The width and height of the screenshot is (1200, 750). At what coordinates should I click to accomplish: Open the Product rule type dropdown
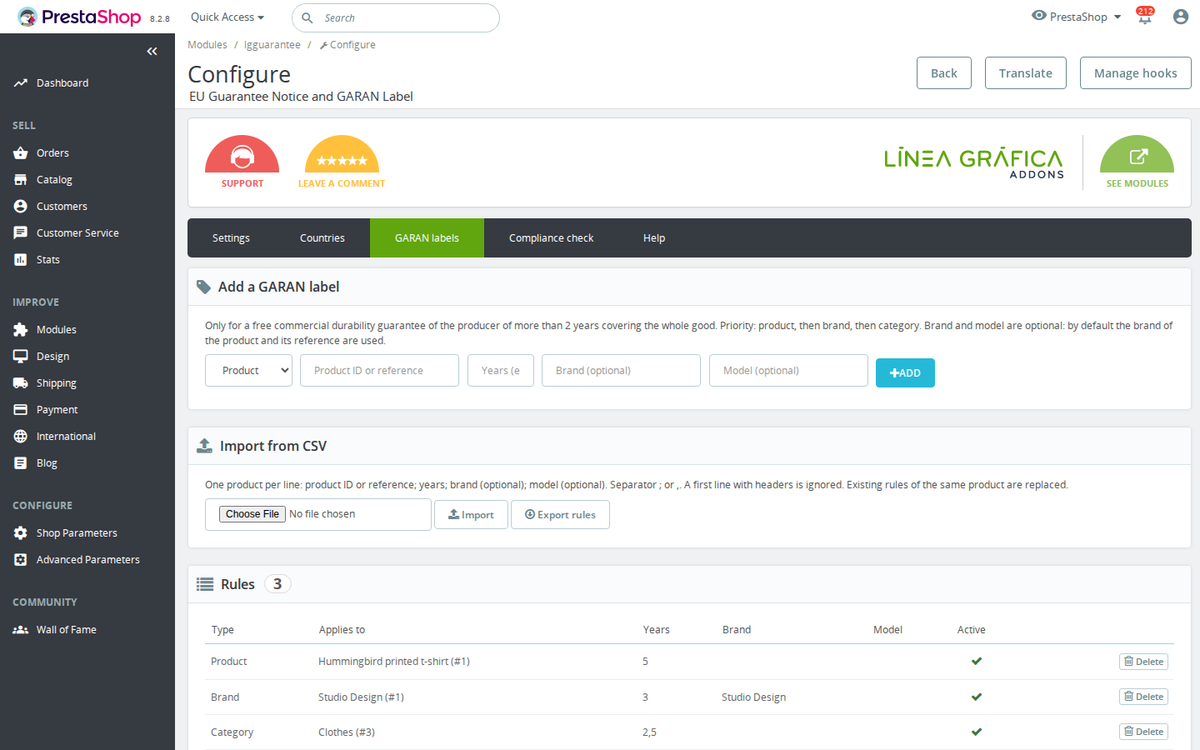(249, 370)
